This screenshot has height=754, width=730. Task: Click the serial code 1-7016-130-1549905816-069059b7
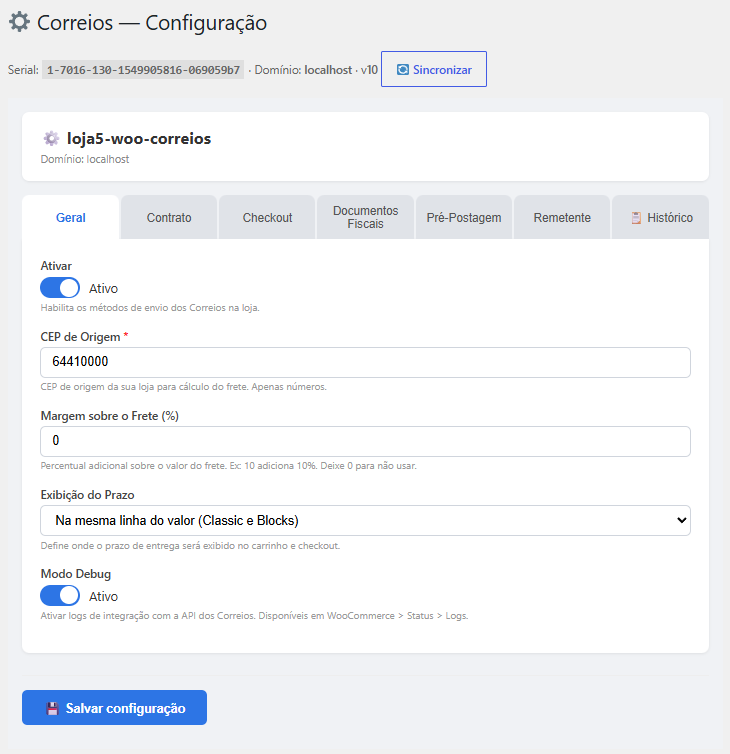pos(143,70)
